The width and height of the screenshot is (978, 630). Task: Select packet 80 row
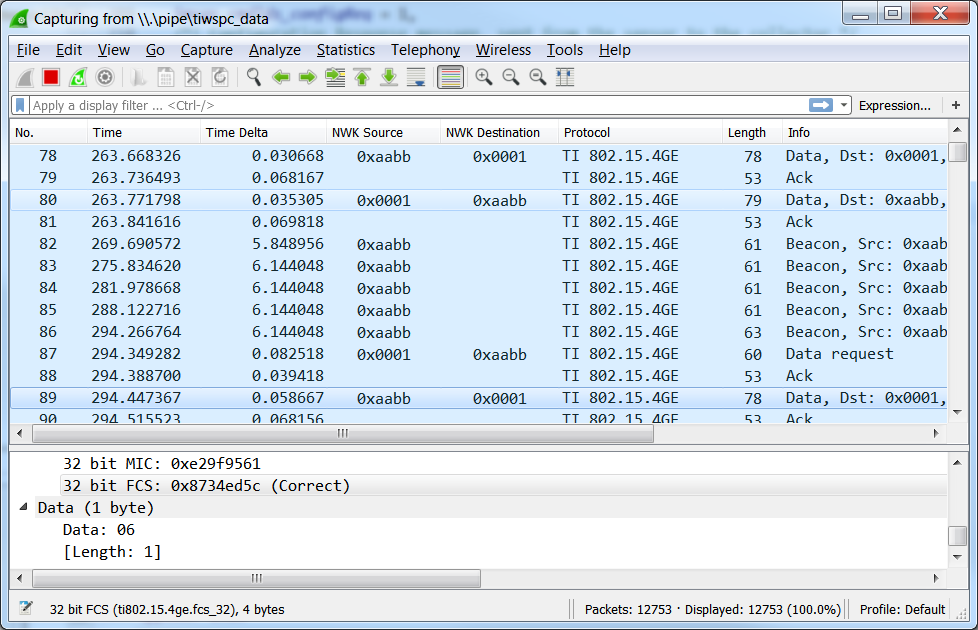pos(478,200)
